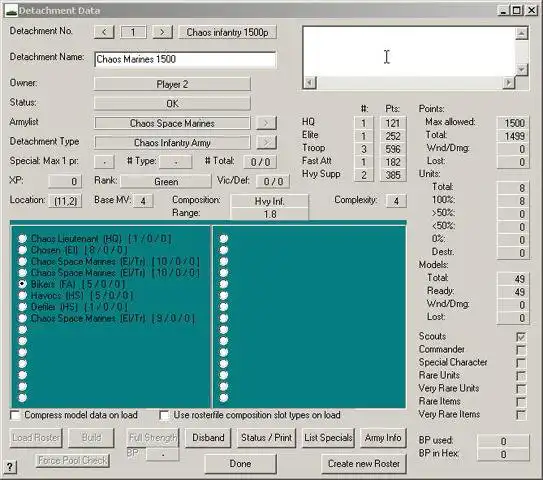Go to next detachment number arrow
Screen dimensions: 543x480
(162, 32)
